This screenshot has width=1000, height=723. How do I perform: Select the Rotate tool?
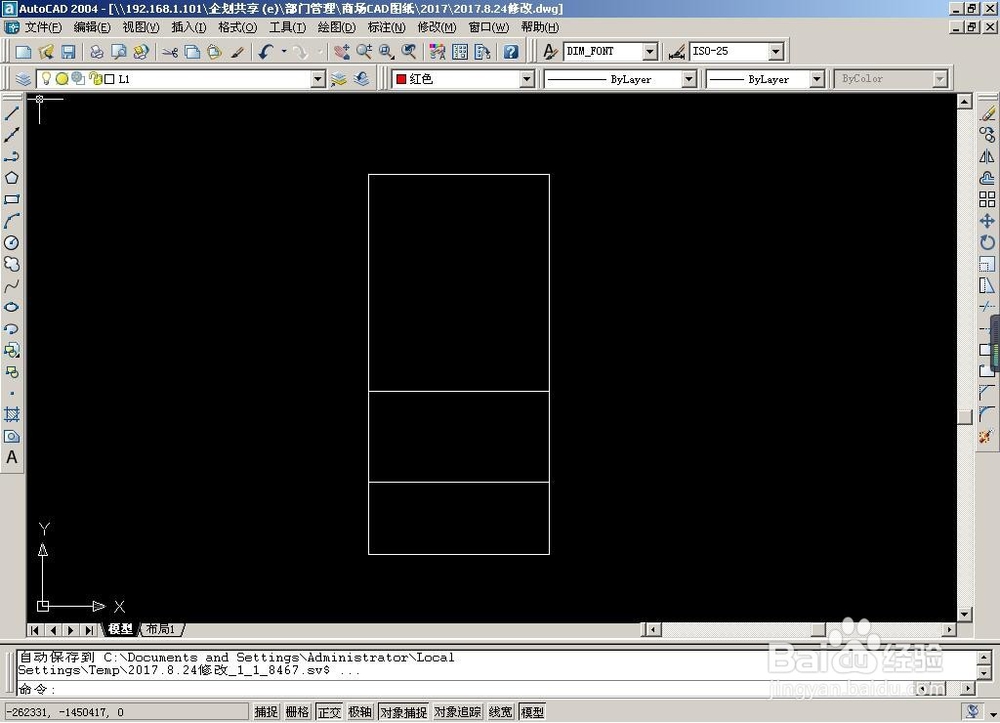(987, 243)
